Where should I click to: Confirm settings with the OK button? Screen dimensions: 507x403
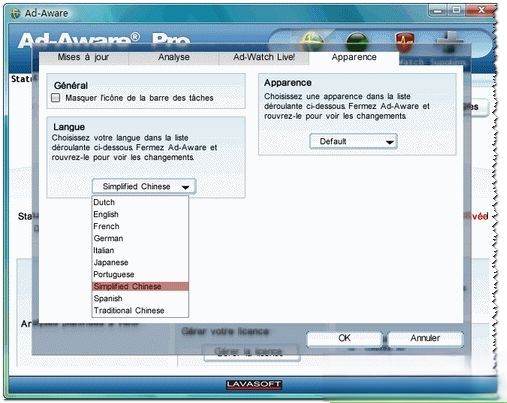tap(344, 338)
